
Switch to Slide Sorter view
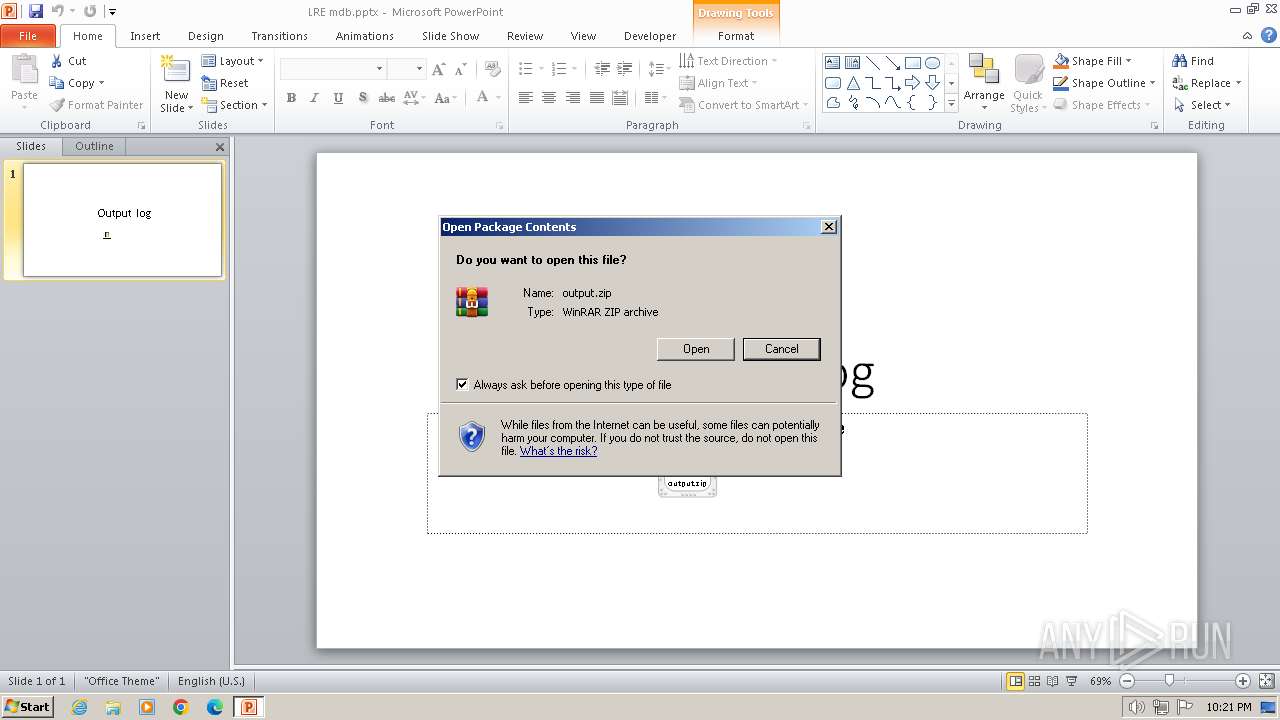tap(1034, 681)
